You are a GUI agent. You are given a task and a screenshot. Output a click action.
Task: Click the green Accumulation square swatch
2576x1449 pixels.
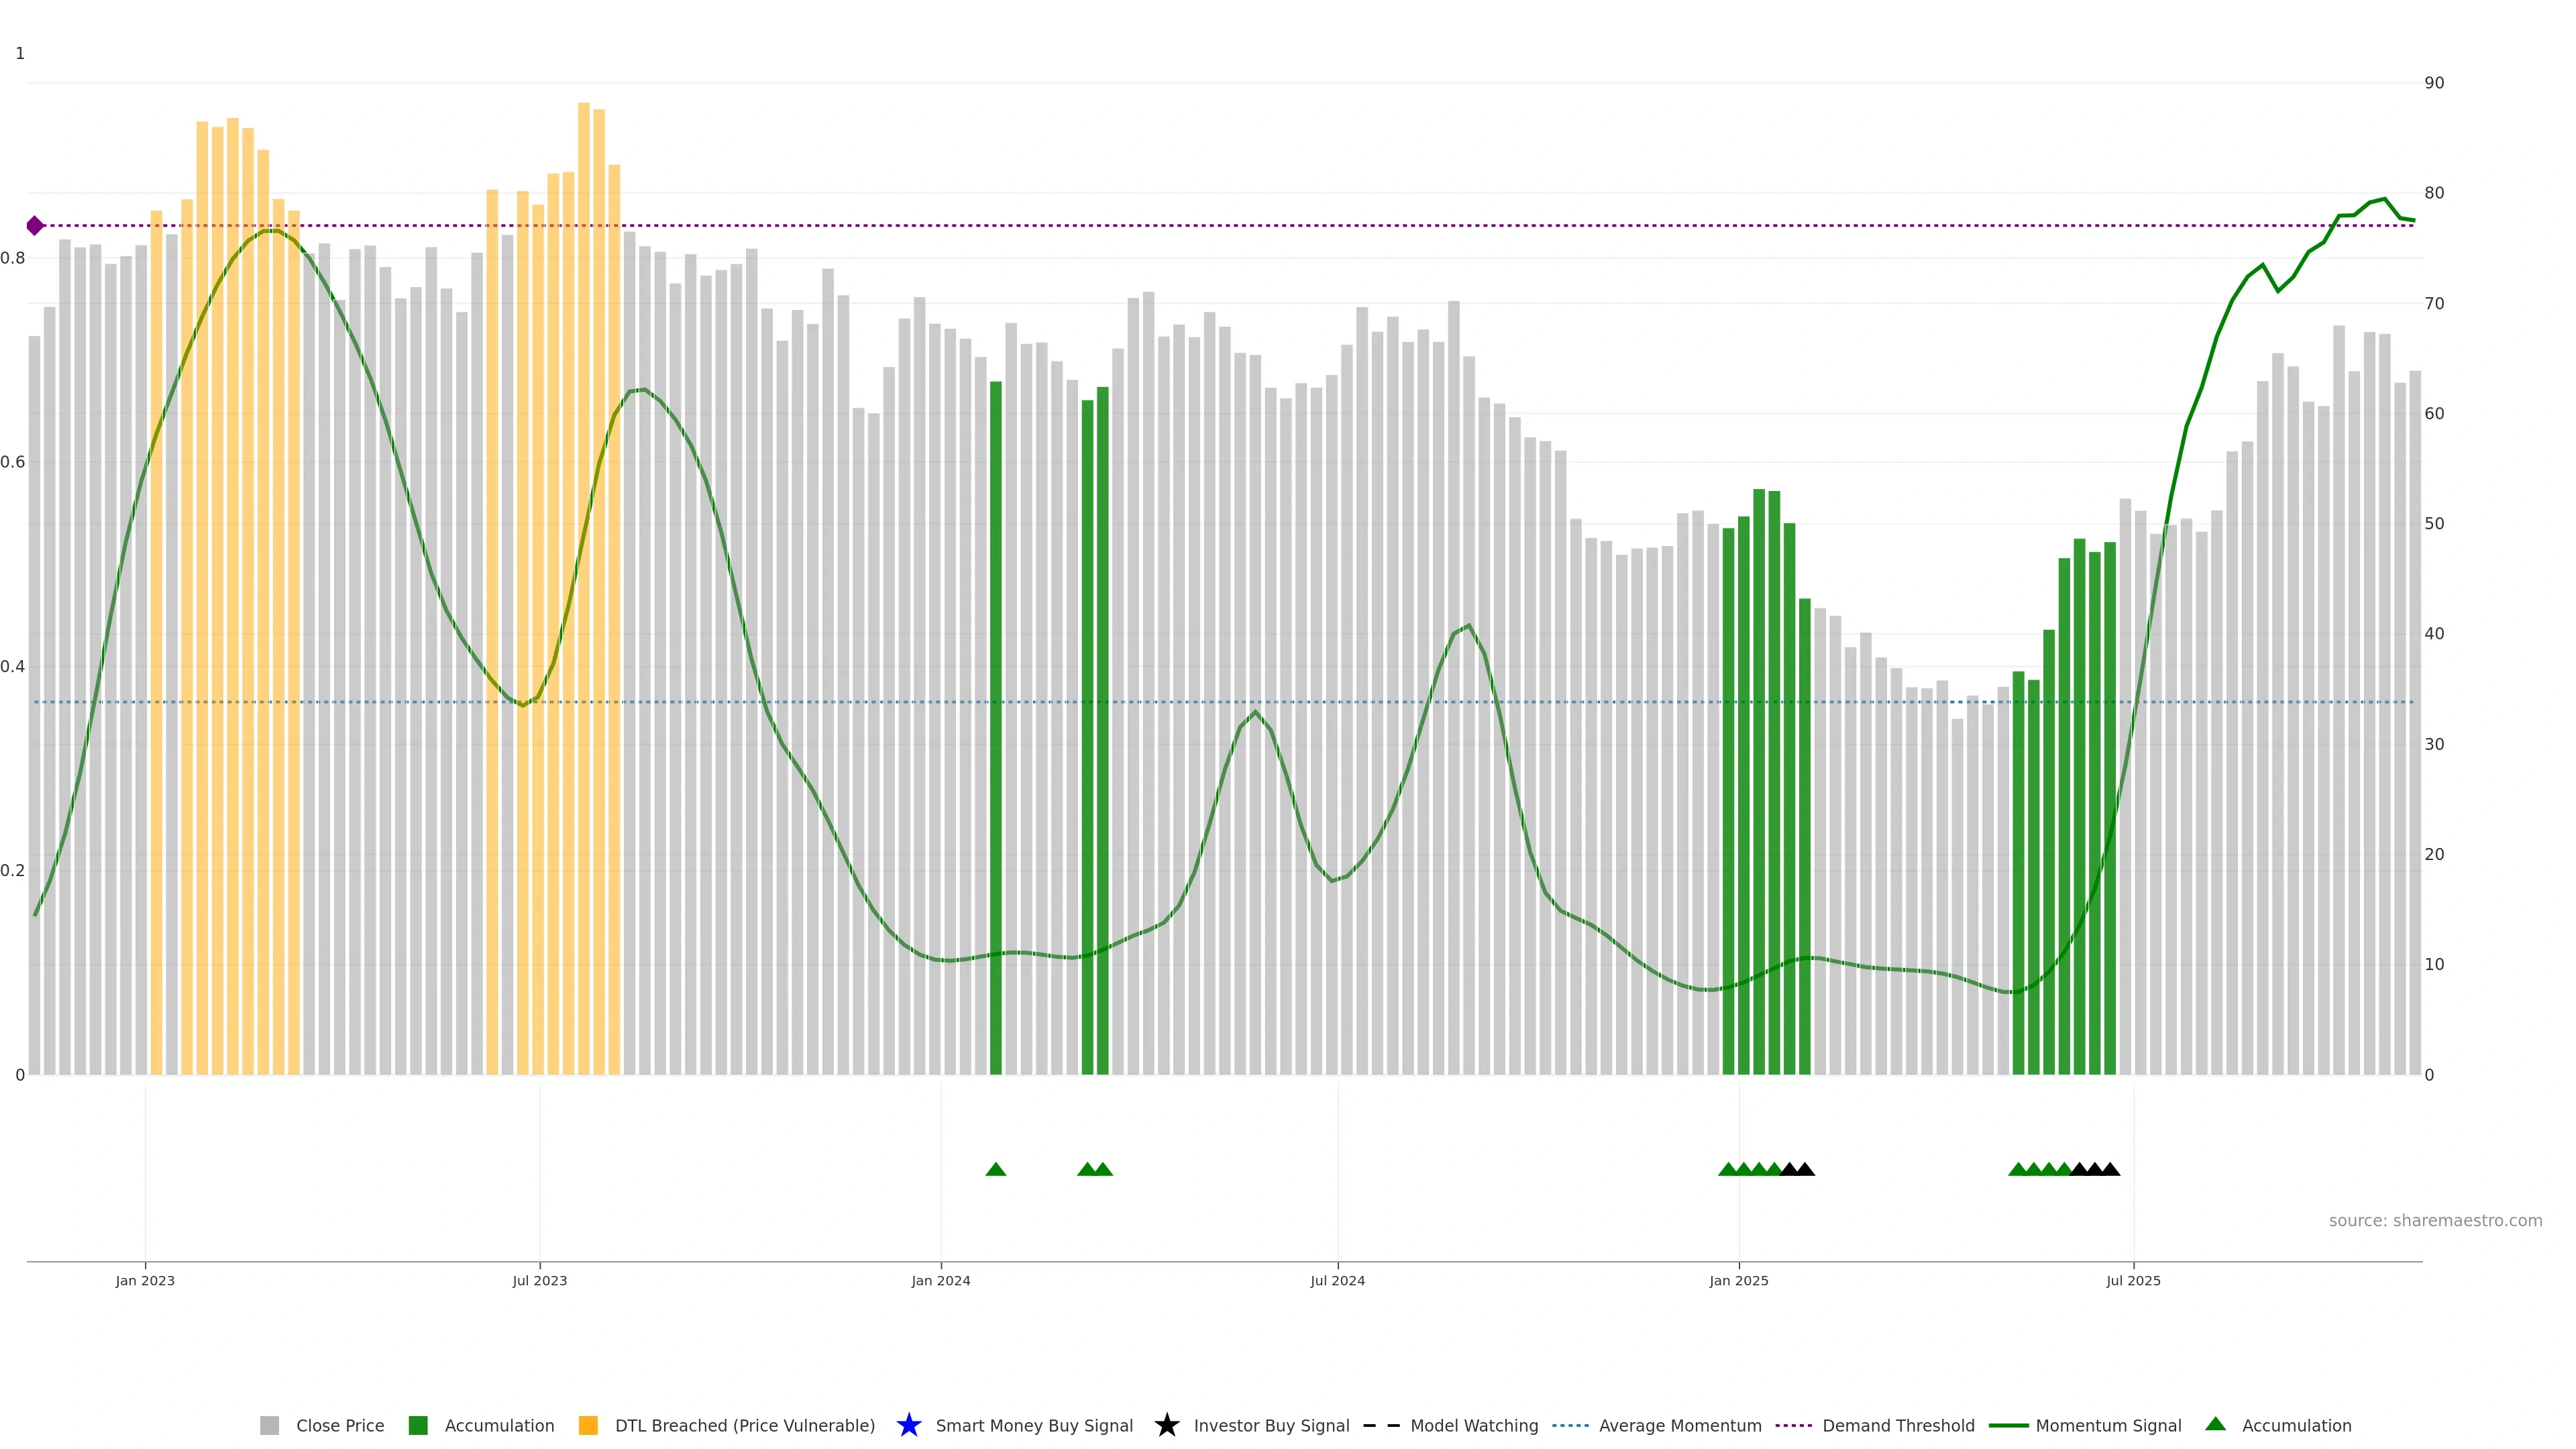pos(418,1425)
